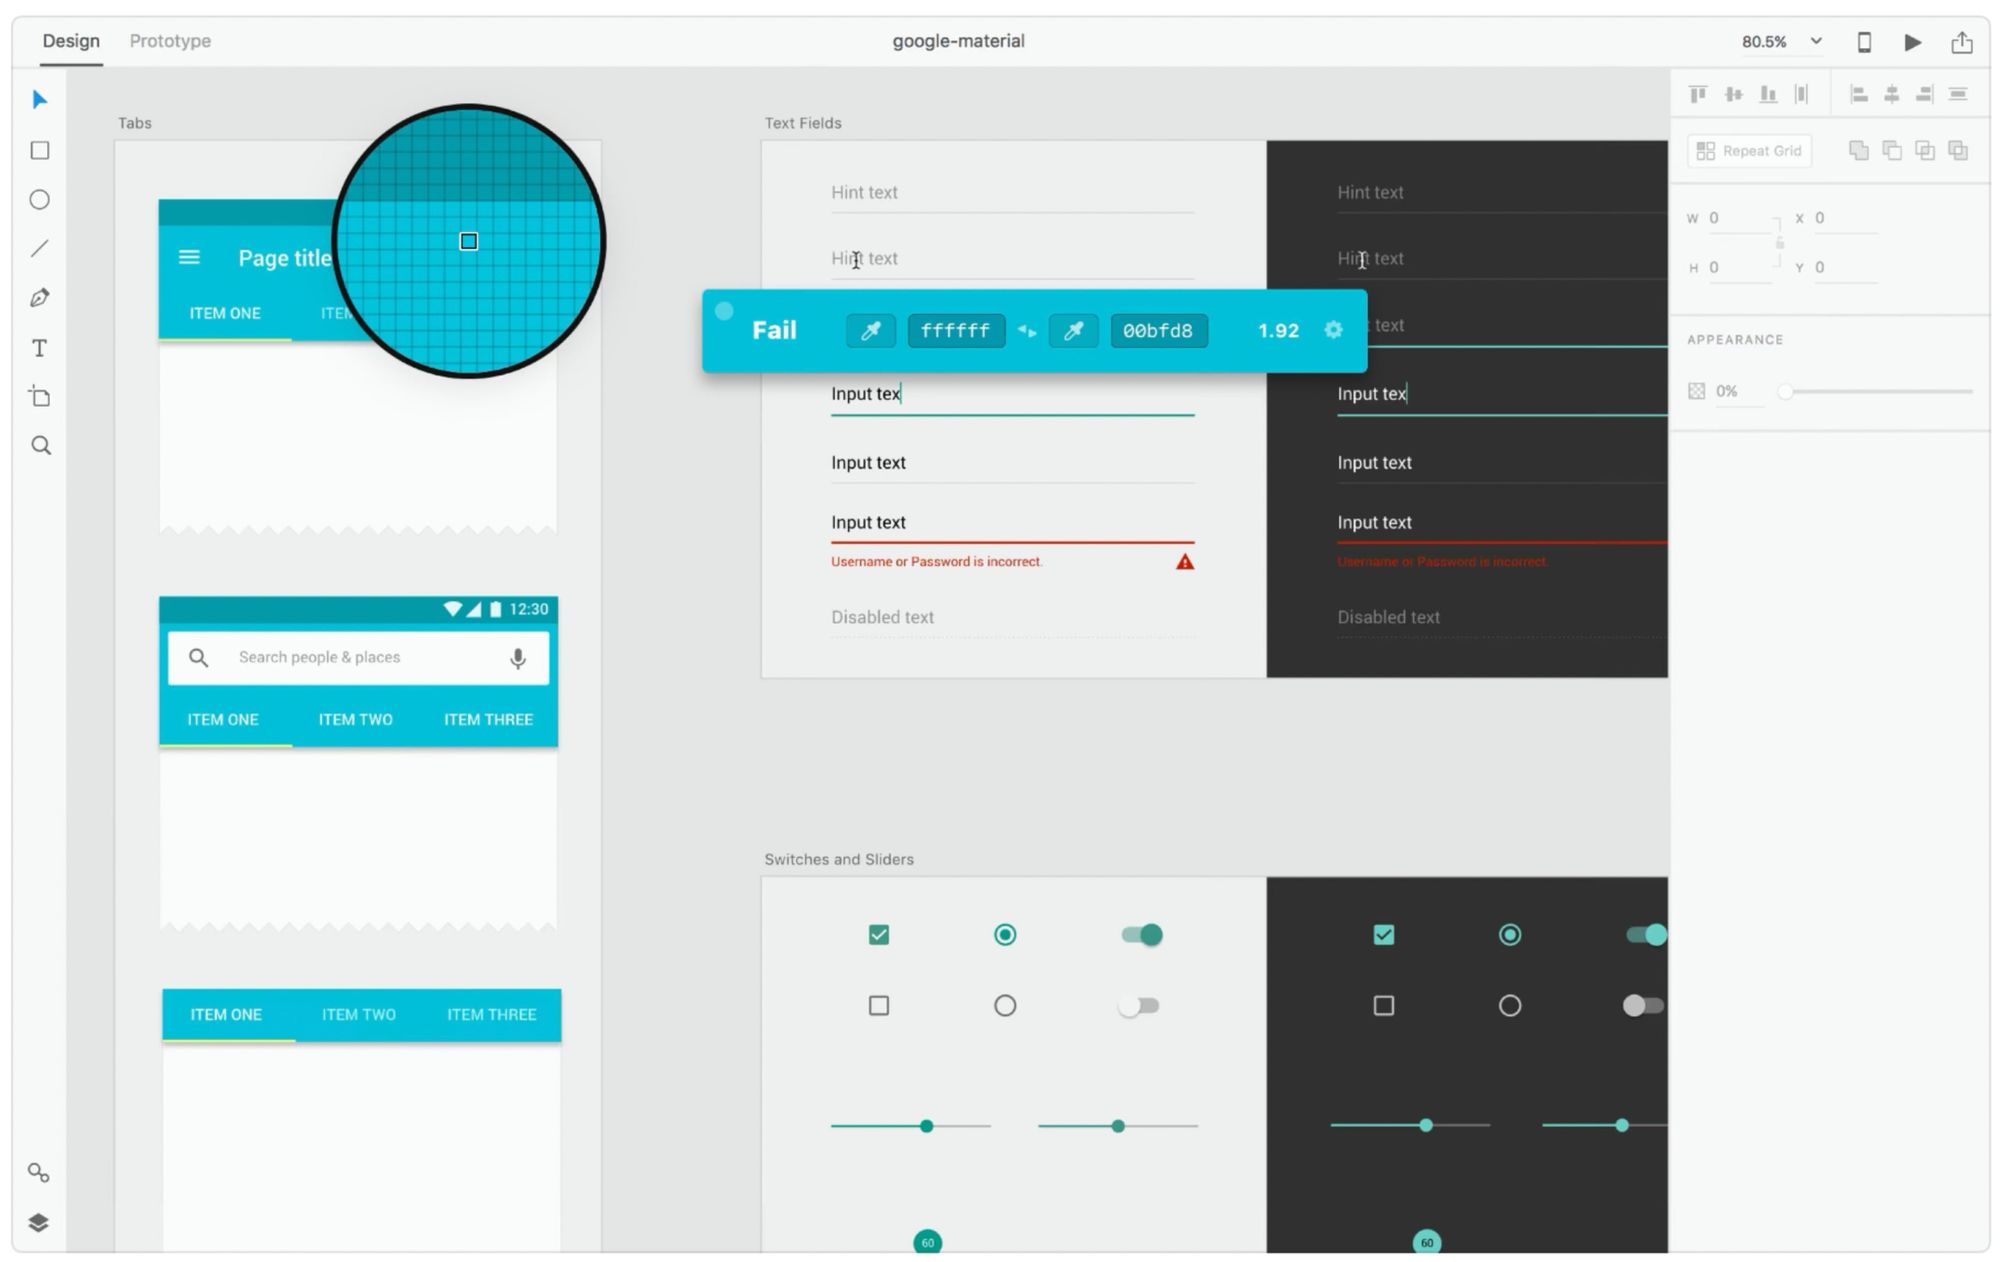Switch to the Design tab
2000x1262 pixels.
(71, 41)
